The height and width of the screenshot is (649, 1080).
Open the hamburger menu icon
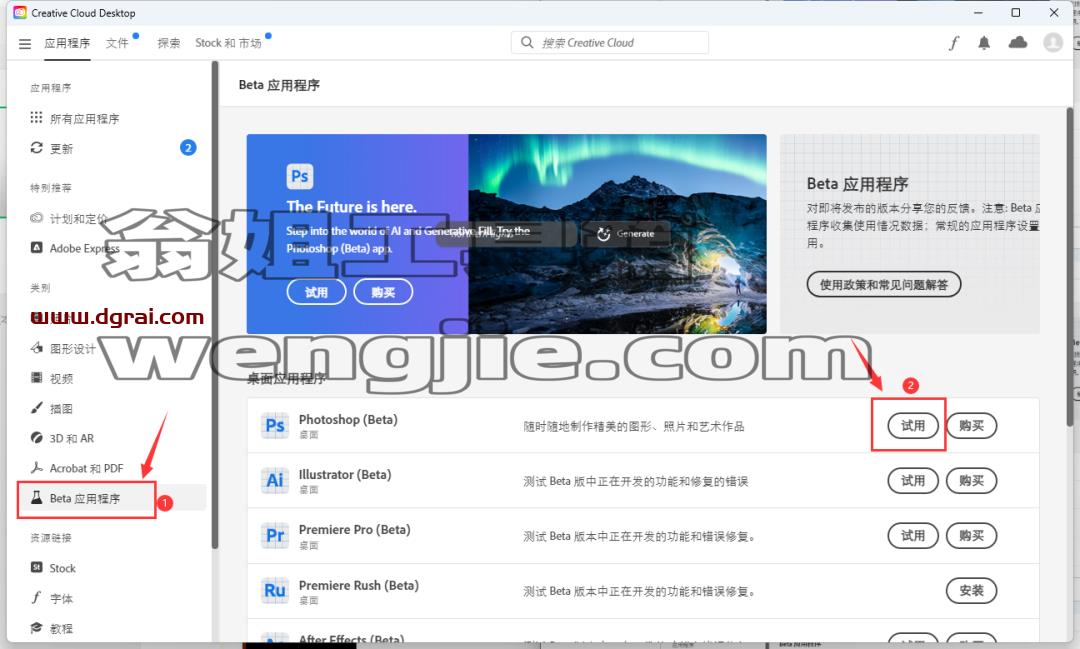click(x=25, y=43)
